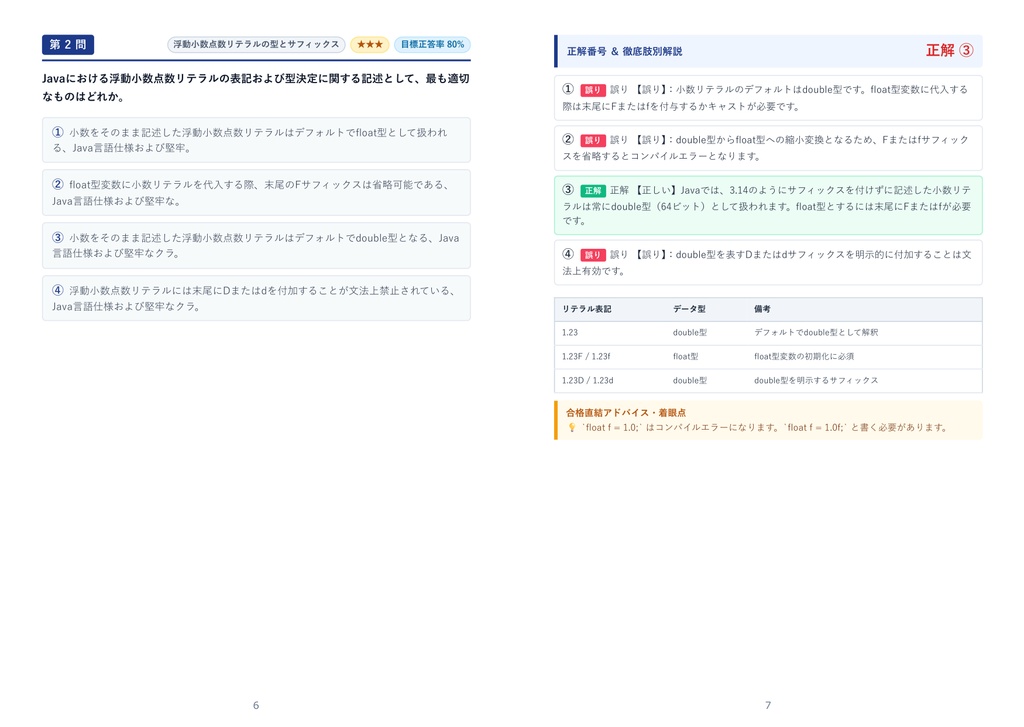The image size is (1024, 727).
Task: Select answer option ④ about D suffix prohibition
Action: tap(256, 298)
